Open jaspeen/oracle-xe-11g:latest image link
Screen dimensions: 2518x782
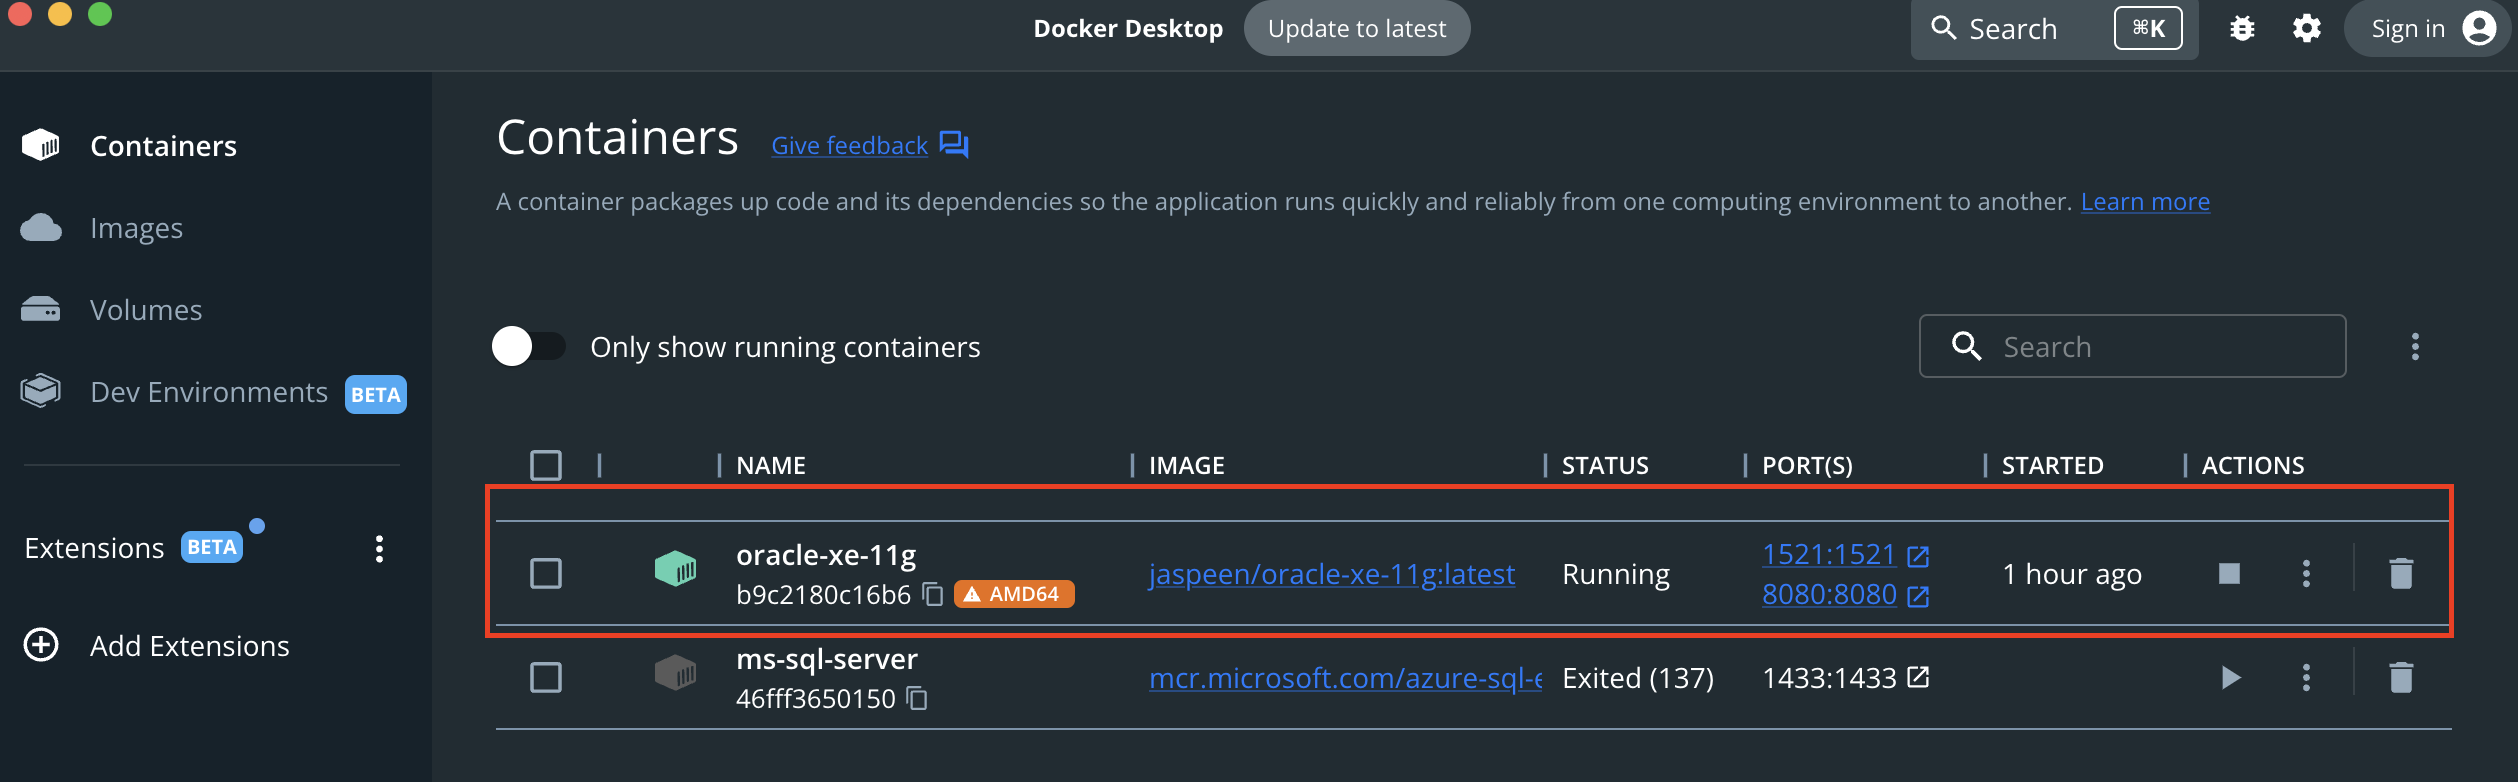click(1331, 574)
